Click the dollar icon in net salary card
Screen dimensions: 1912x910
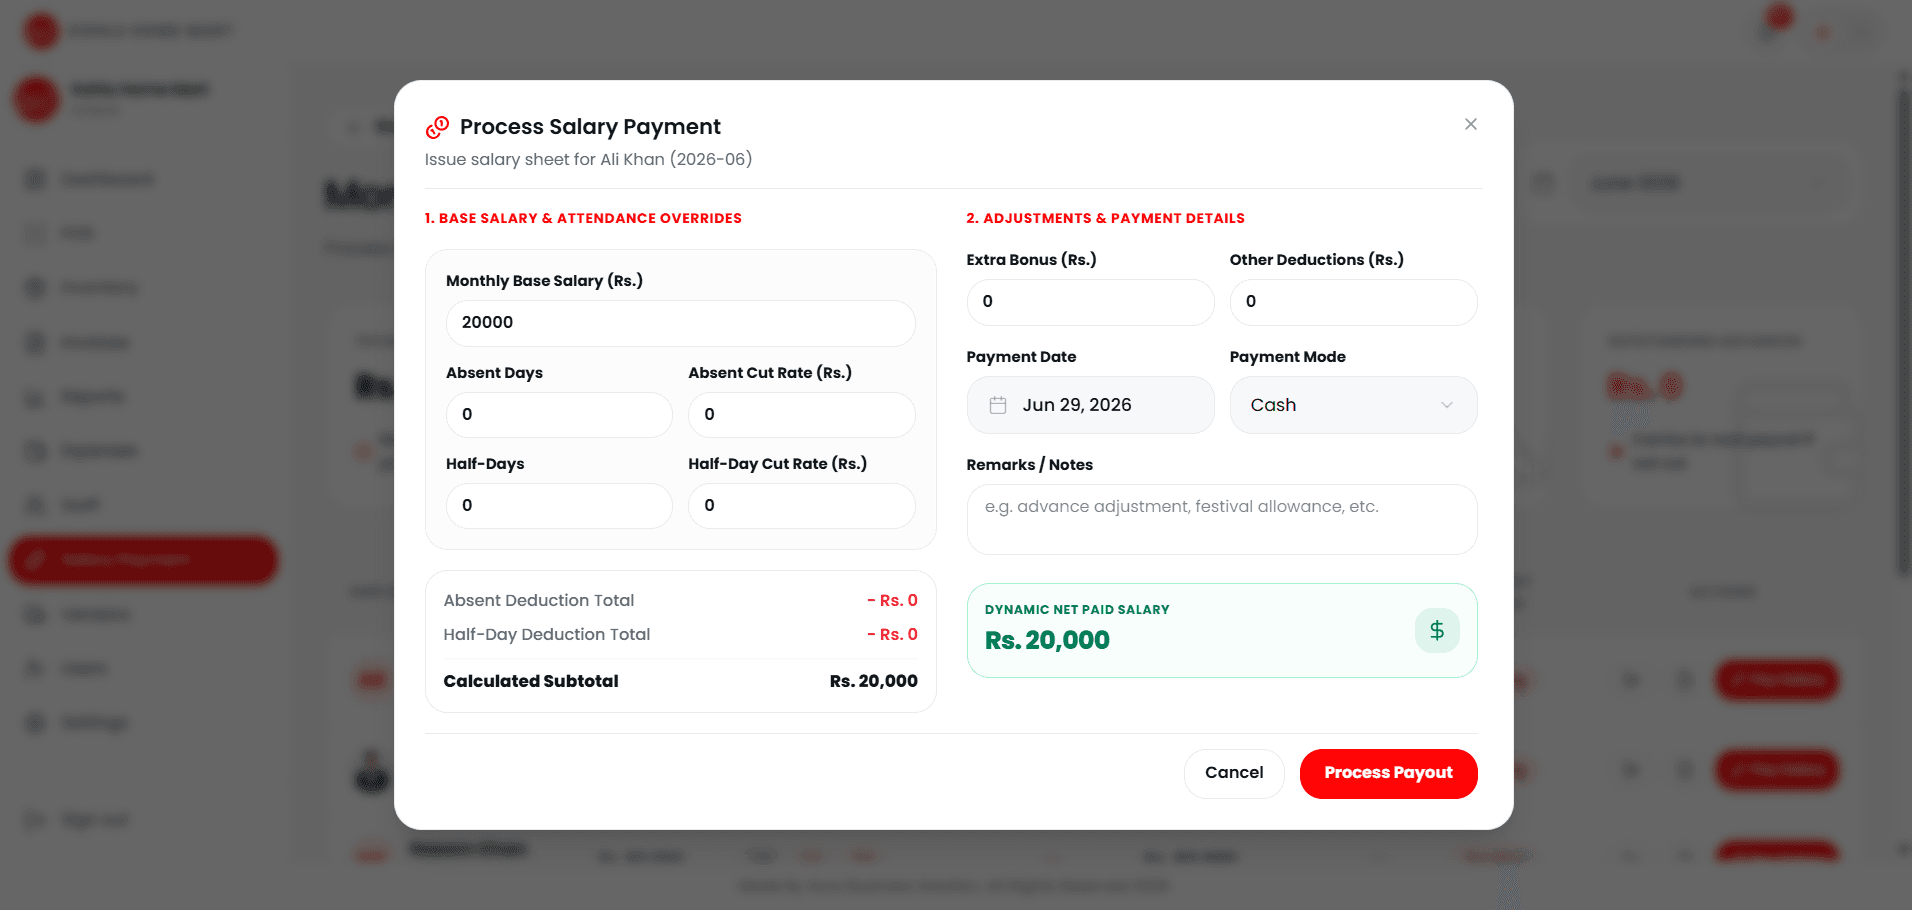coord(1437,631)
